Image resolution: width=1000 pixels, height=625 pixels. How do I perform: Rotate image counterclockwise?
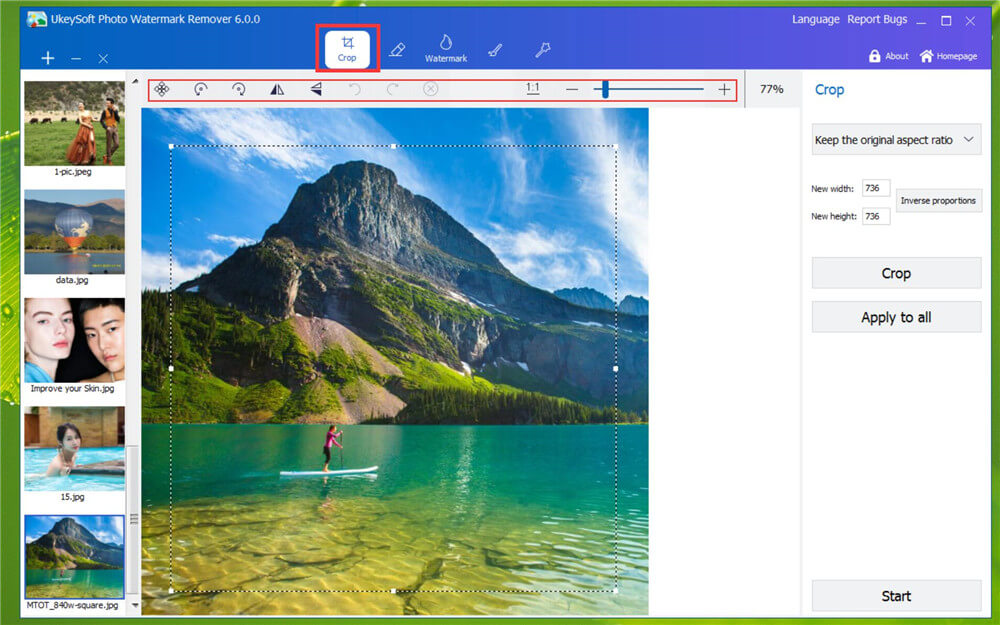tap(200, 89)
